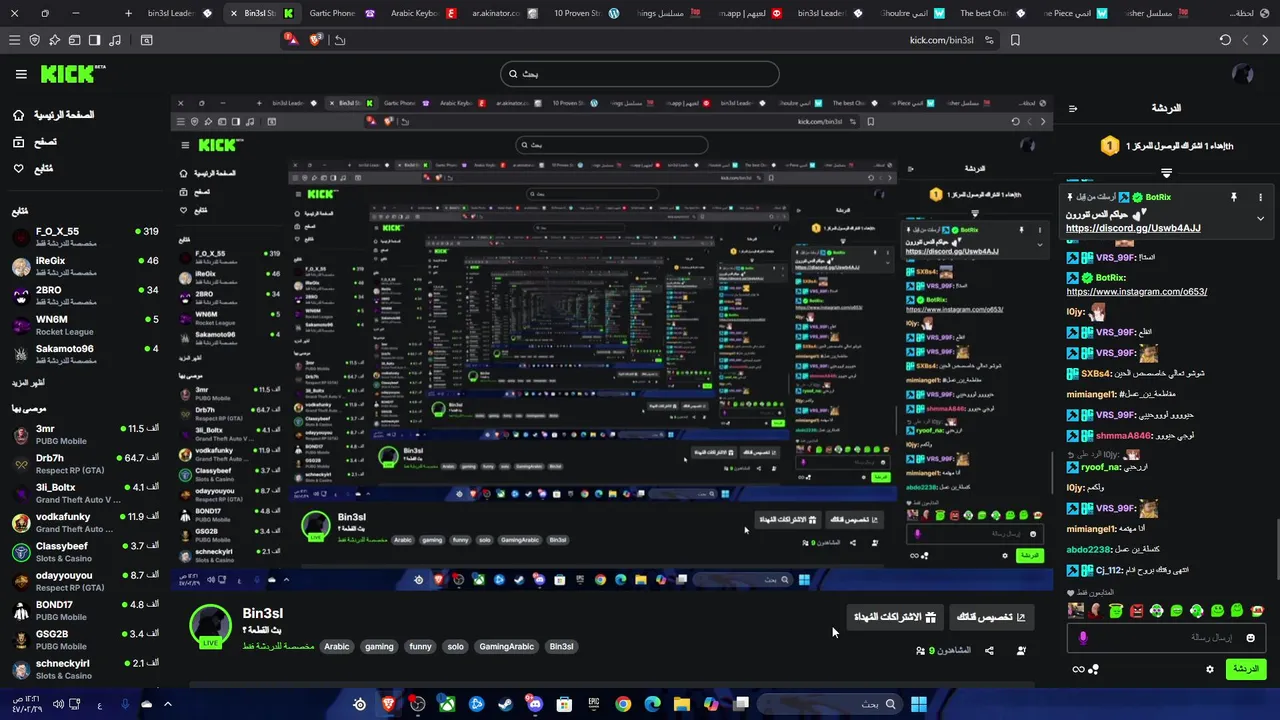Image resolution: width=1280 pixels, height=720 pixels.
Task: Open pinned message three-dot options
Action: pyautogui.click(x=1260, y=198)
